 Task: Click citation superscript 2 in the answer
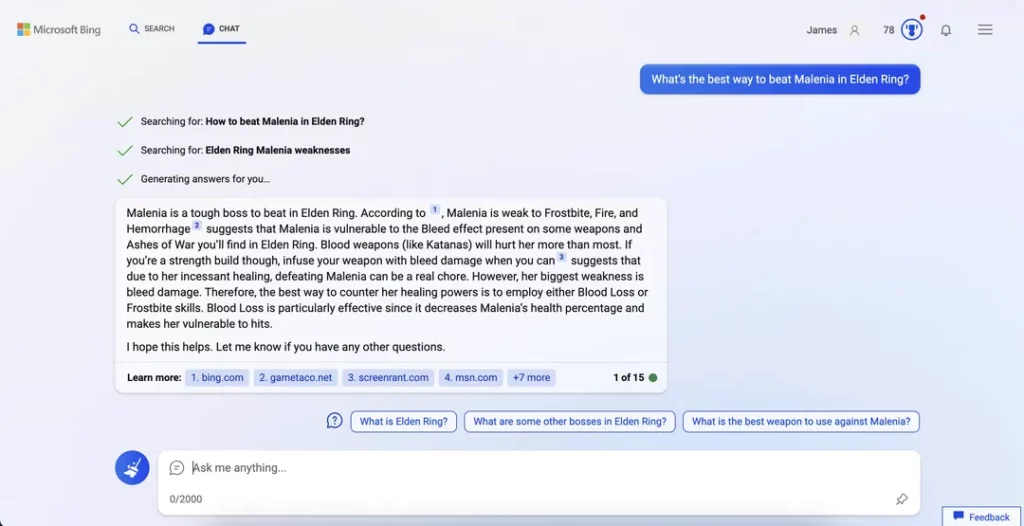coord(197,226)
